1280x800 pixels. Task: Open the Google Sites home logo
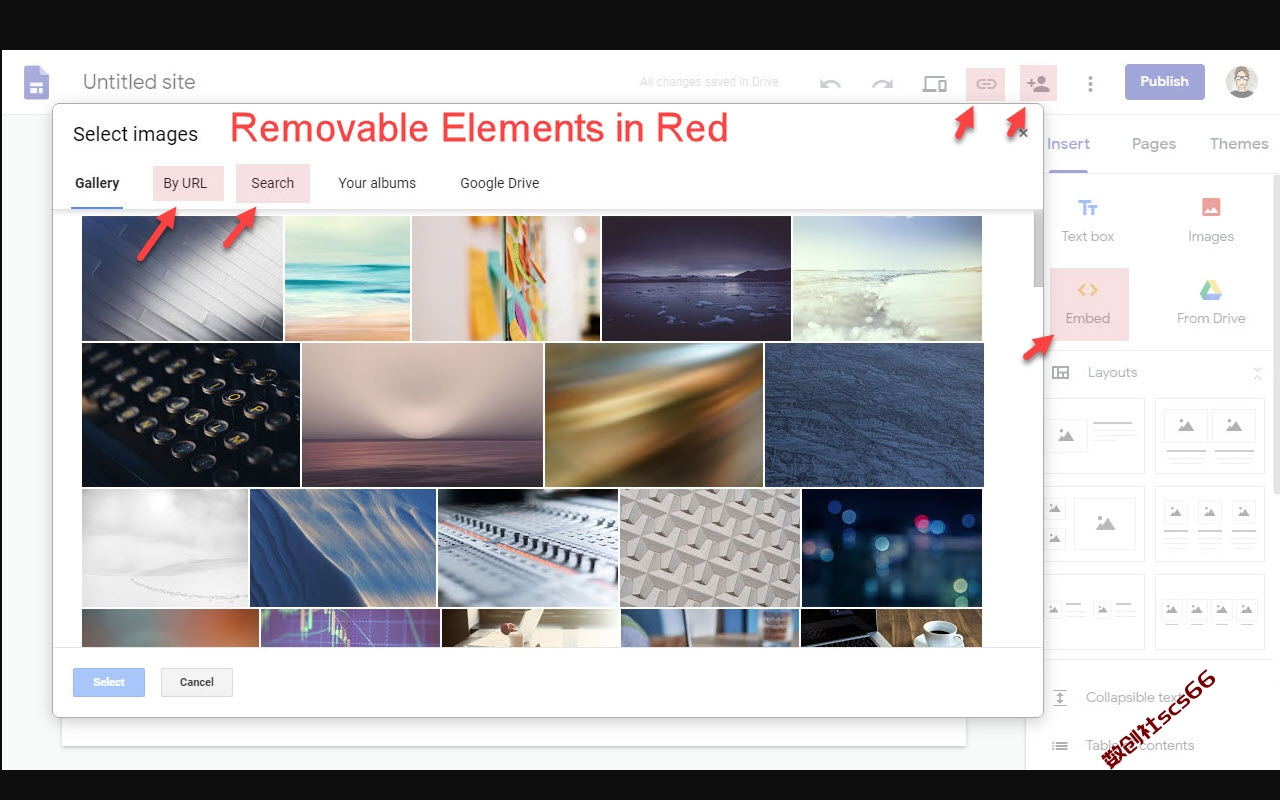tap(37, 82)
